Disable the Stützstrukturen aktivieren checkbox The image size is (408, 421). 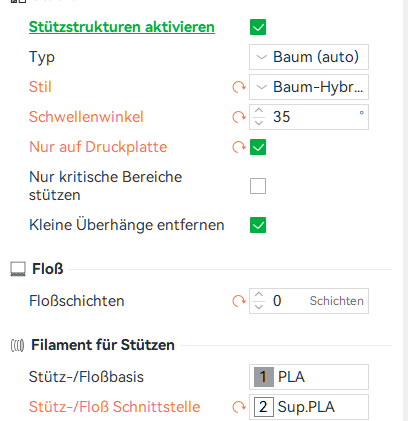(258, 27)
